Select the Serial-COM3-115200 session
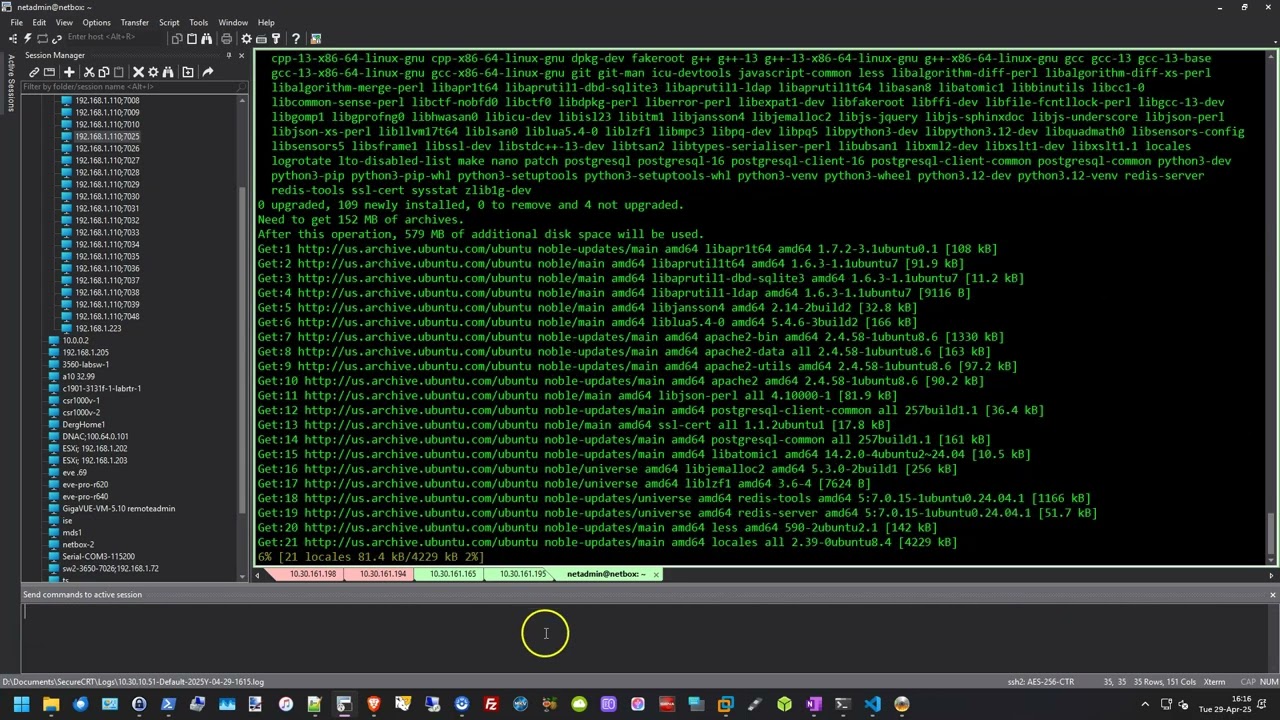Viewport: 1280px width, 720px height. click(x=98, y=557)
